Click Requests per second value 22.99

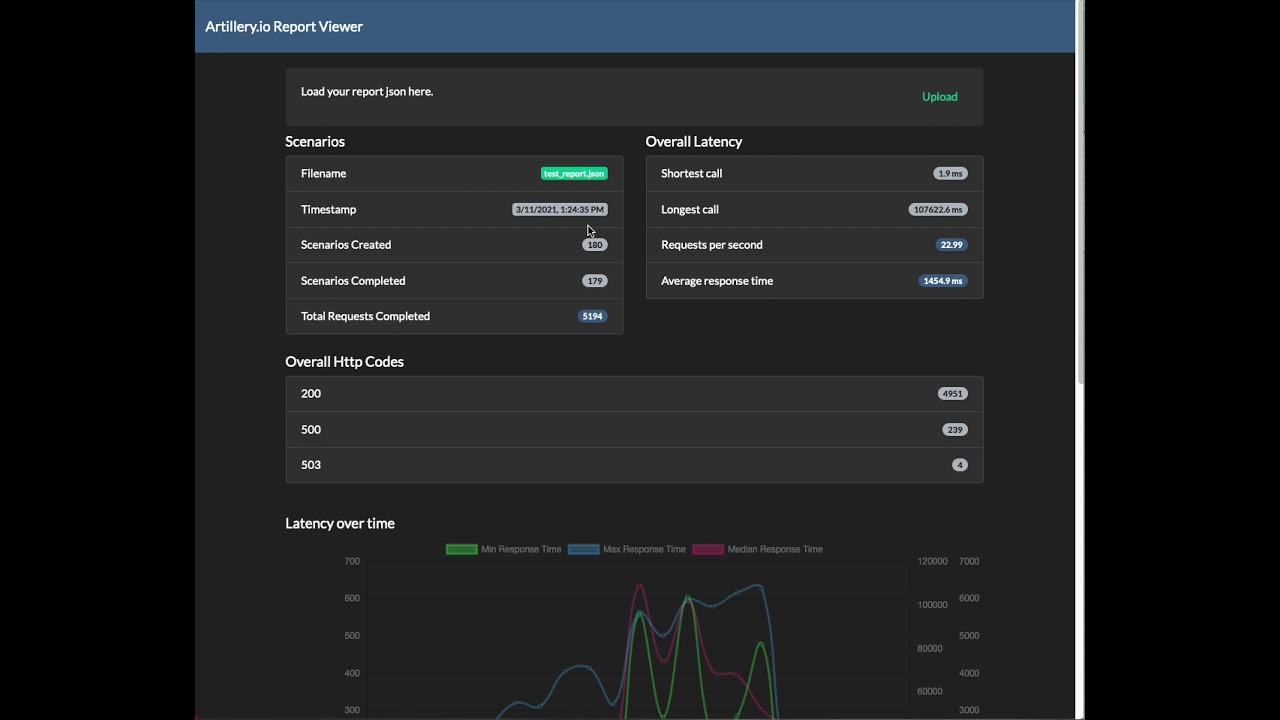point(952,245)
